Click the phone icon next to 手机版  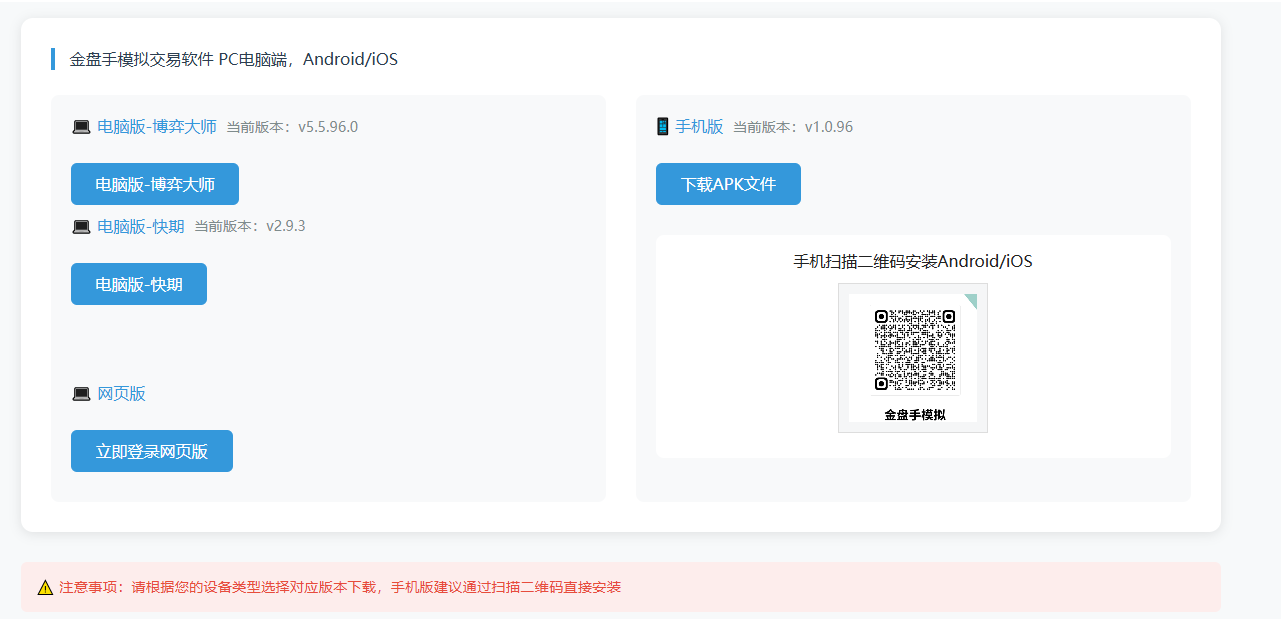pos(662,127)
